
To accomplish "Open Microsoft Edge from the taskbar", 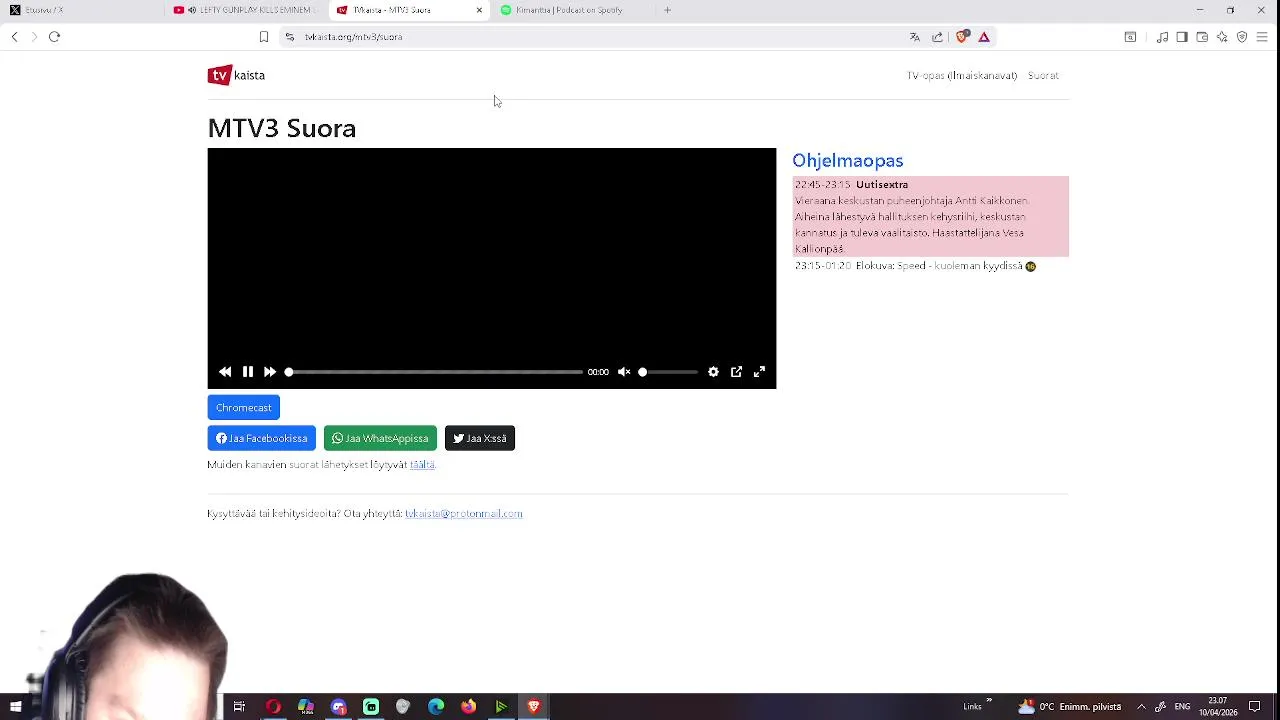I will click(x=436, y=707).
